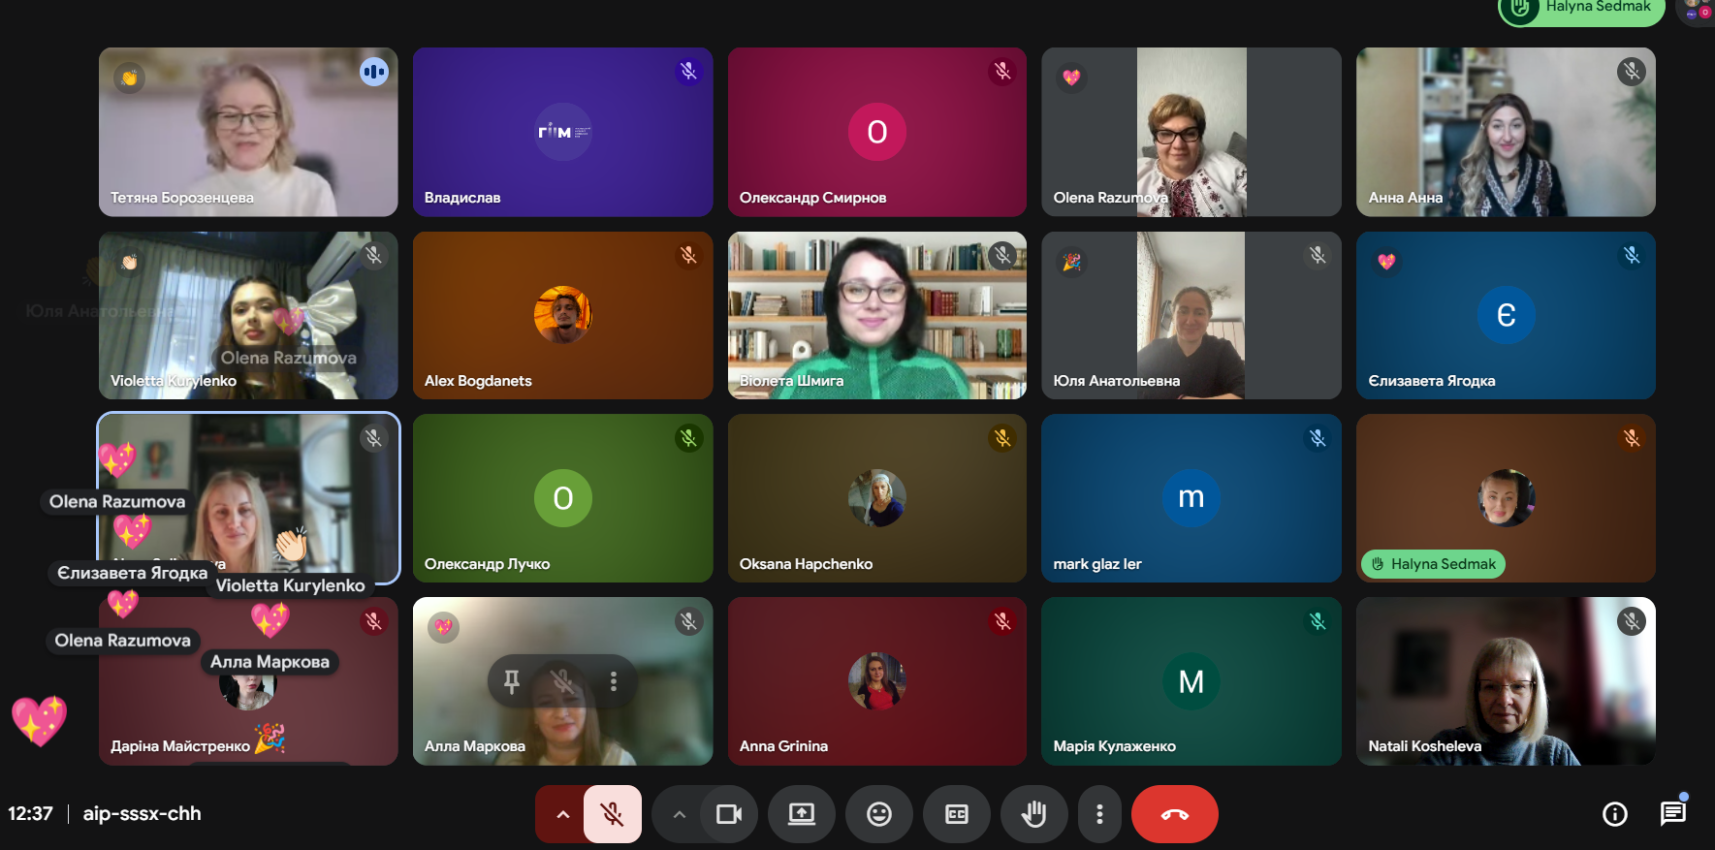Viewport: 1715px width, 850px height.
Task: Unmute the microphone in bottom toolbar
Action: point(612,814)
